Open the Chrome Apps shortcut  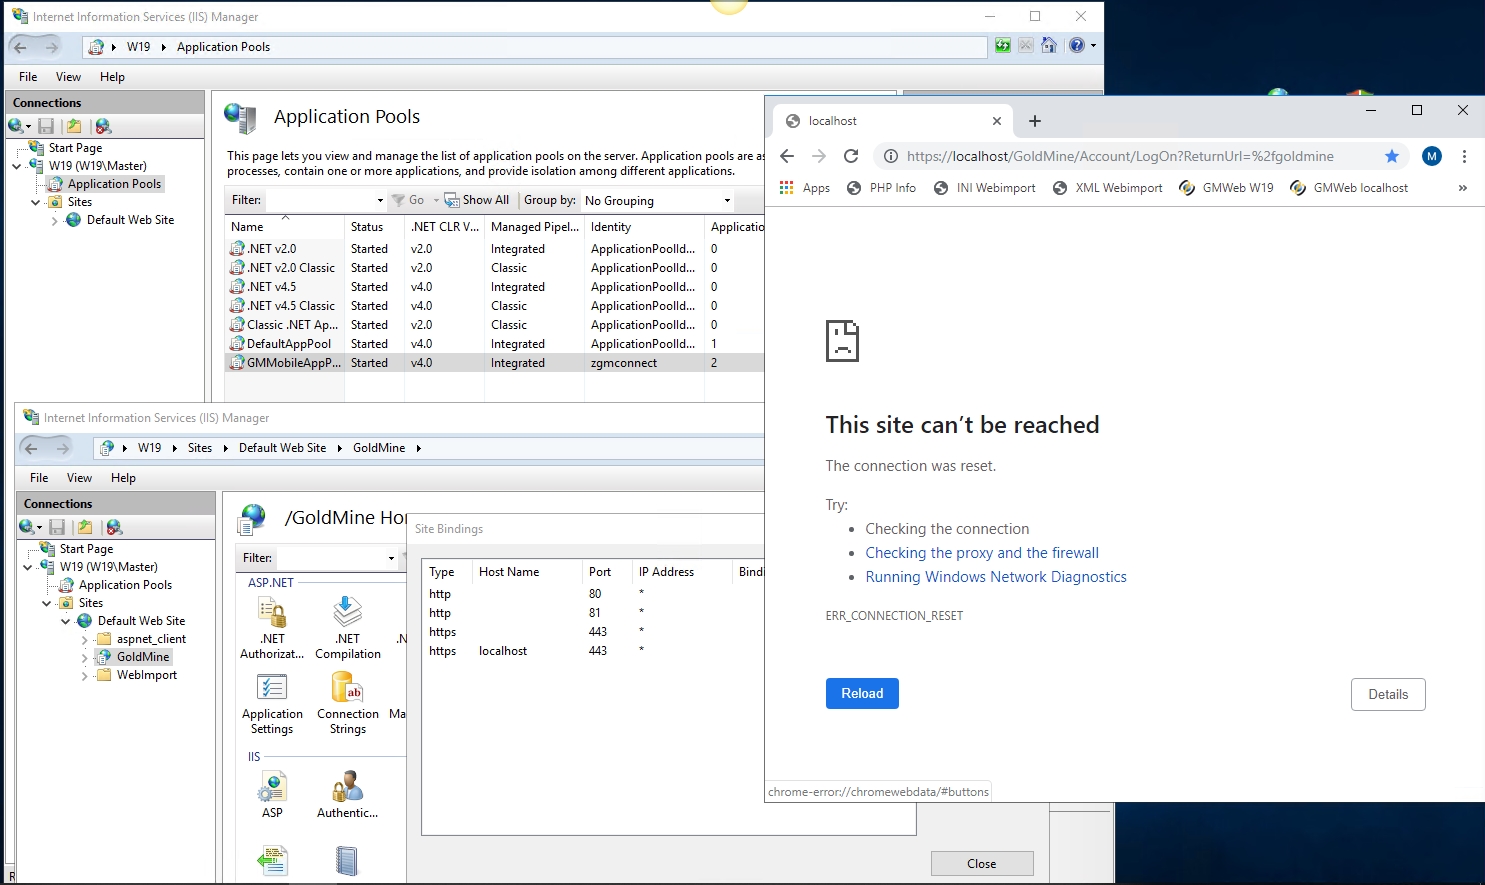pyautogui.click(x=805, y=188)
